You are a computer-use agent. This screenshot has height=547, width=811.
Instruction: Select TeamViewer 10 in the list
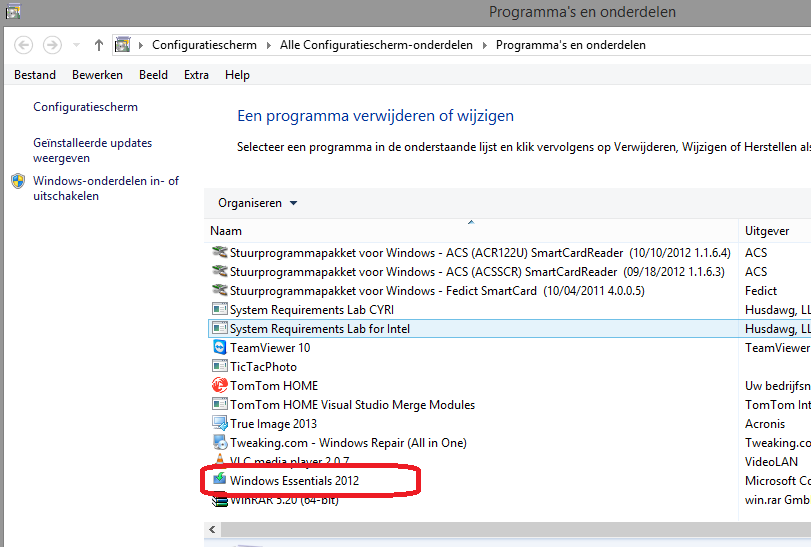[x=270, y=348]
